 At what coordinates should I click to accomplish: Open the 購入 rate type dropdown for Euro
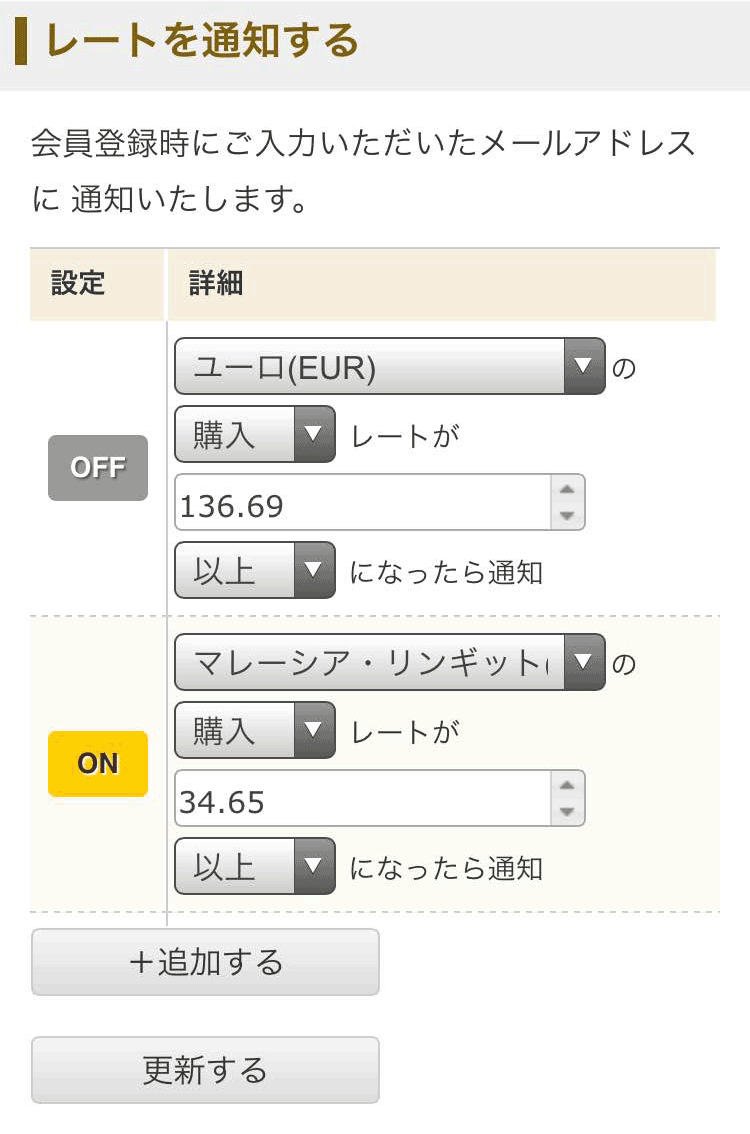(255, 434)
